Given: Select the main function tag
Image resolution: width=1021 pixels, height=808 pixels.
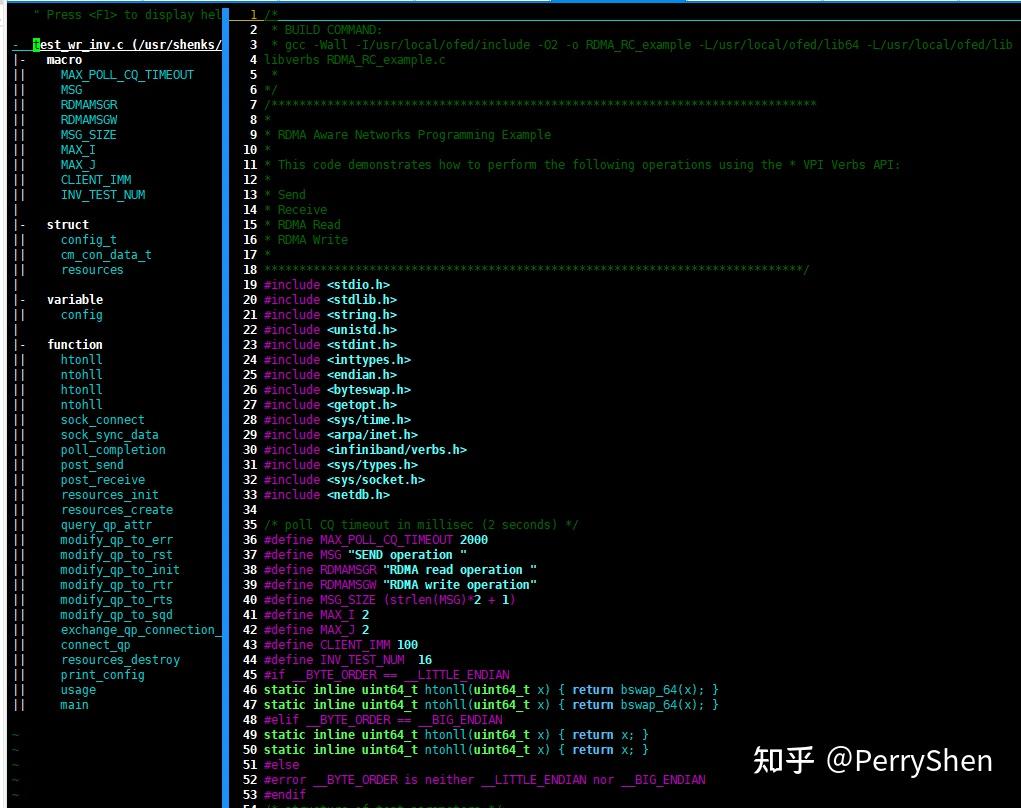Looking at the screenshot, I should click(x=74, y=704).
